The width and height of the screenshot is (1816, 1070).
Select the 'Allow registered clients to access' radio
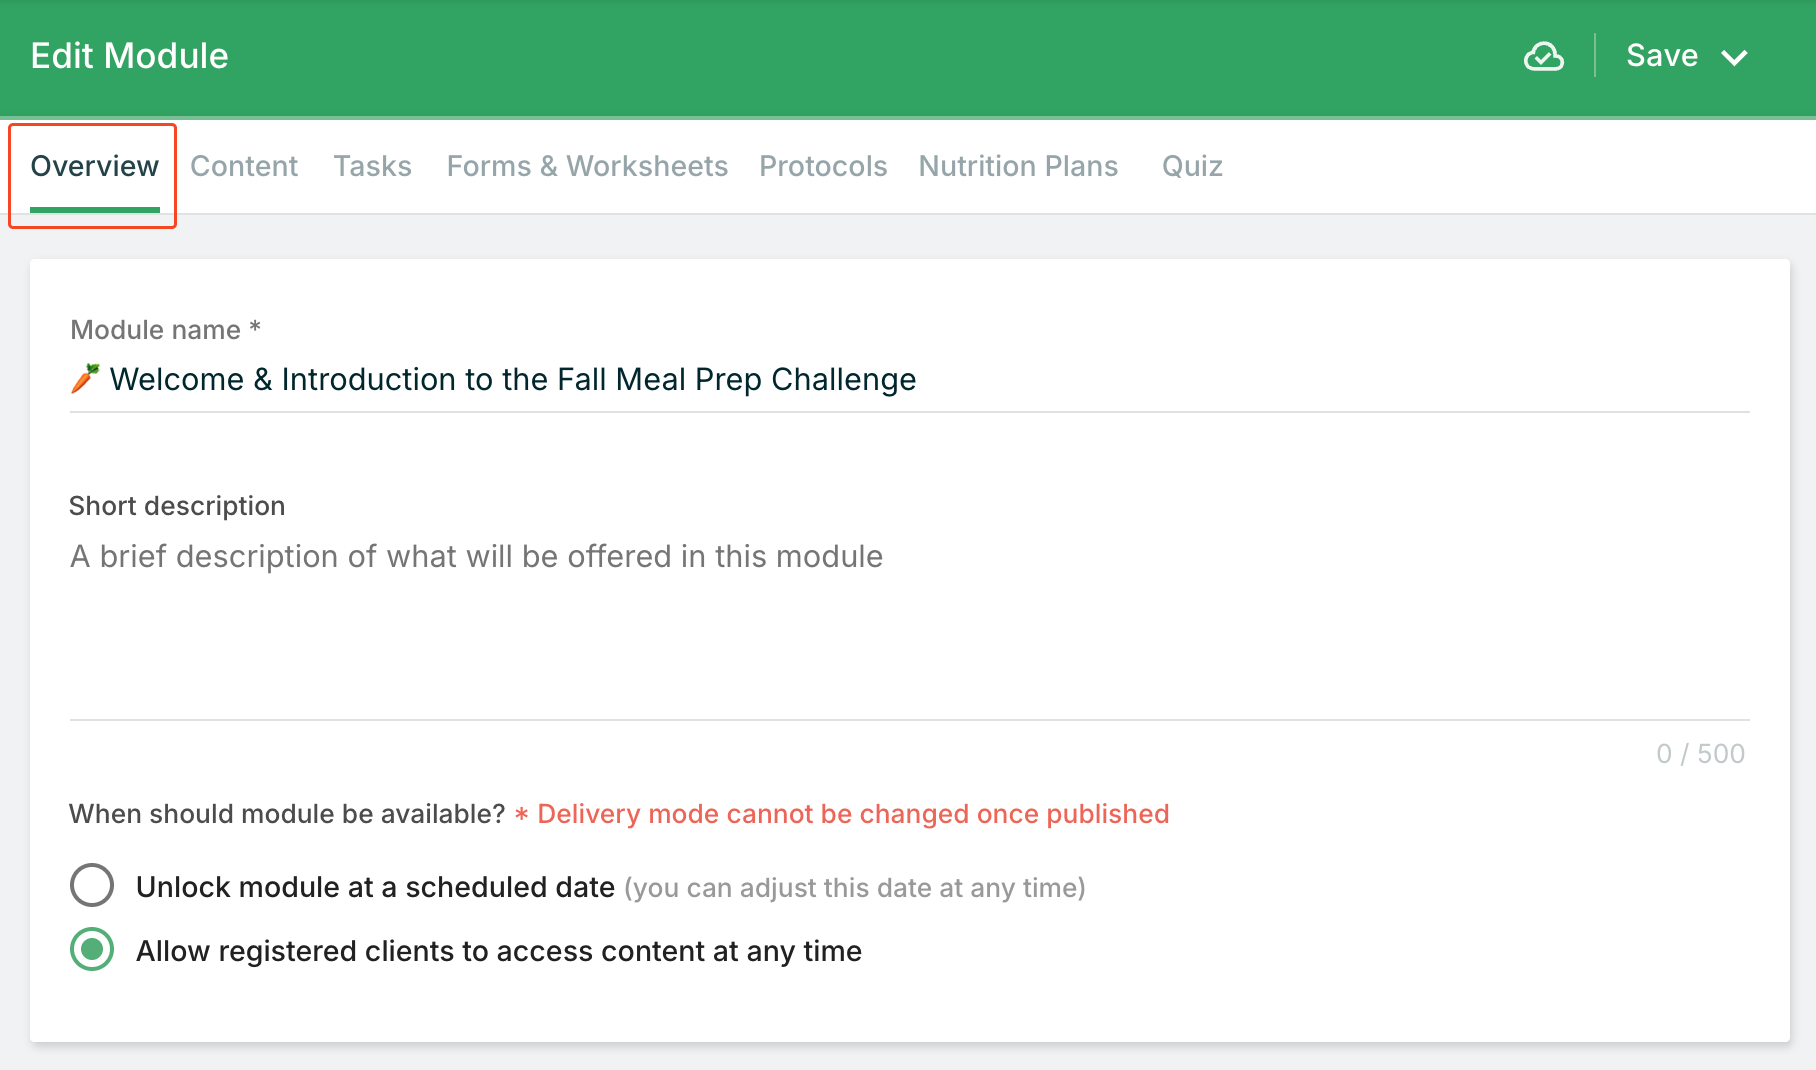tap(92, 949)
